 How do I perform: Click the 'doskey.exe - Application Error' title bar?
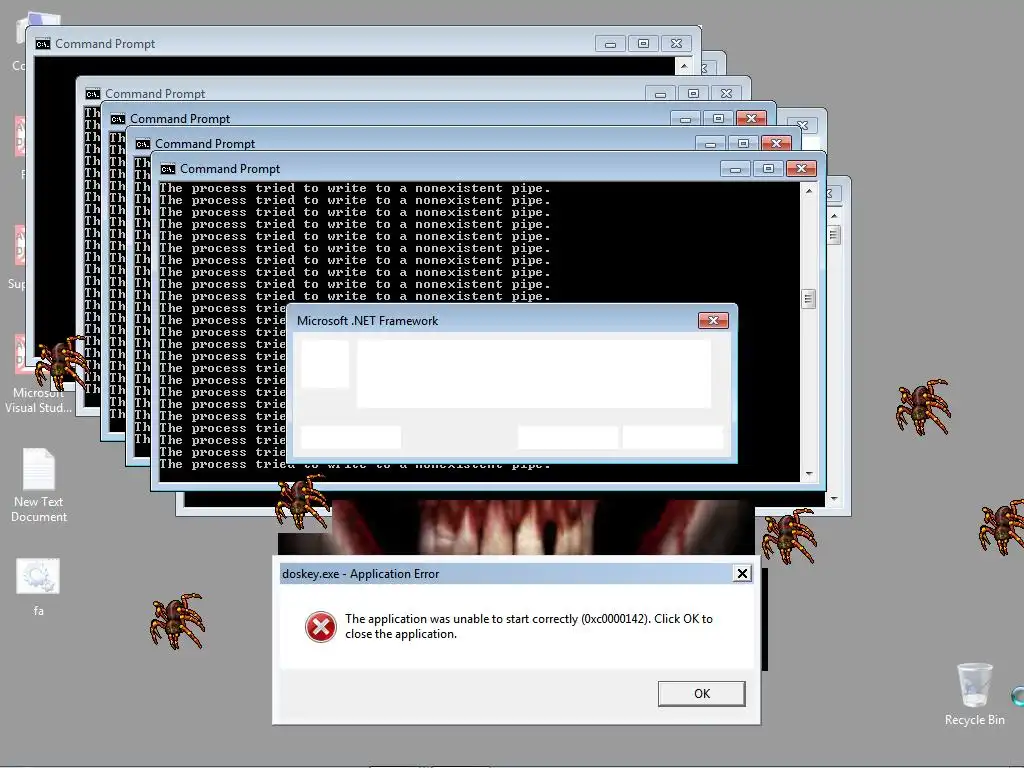pyautogui.click(x=516, y=574)
